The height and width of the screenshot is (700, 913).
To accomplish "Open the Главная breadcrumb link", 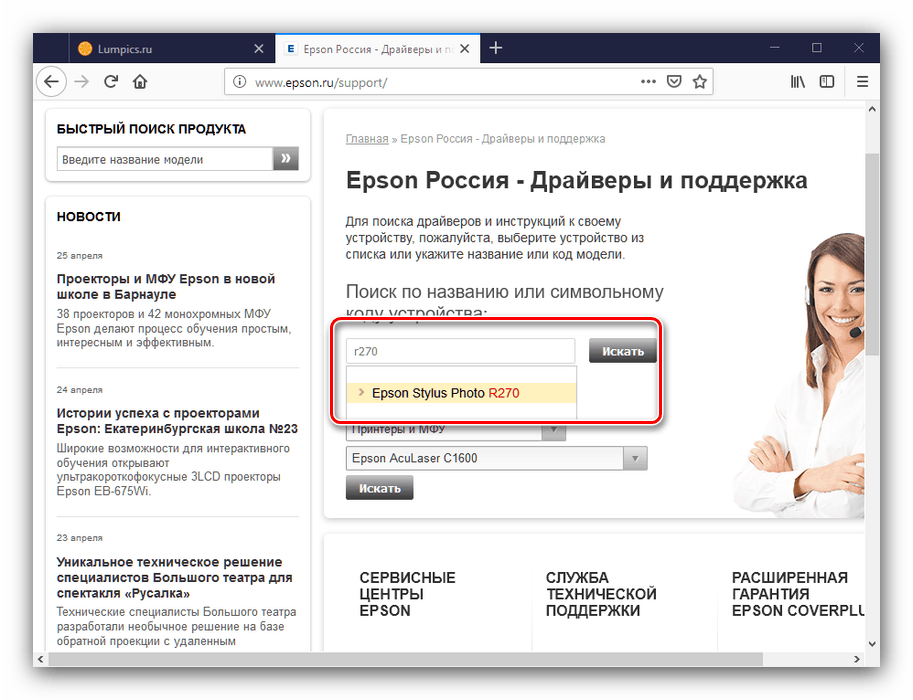I will pos(366,138).
